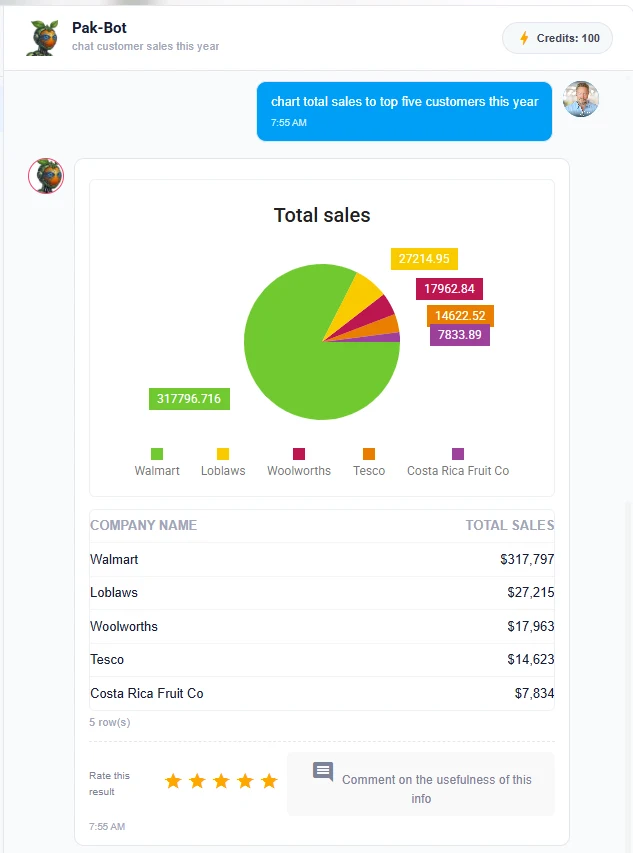Viewport: 633px width, 853px height.
Task: Rate the result three stars
Action: (x=221, y=781)
